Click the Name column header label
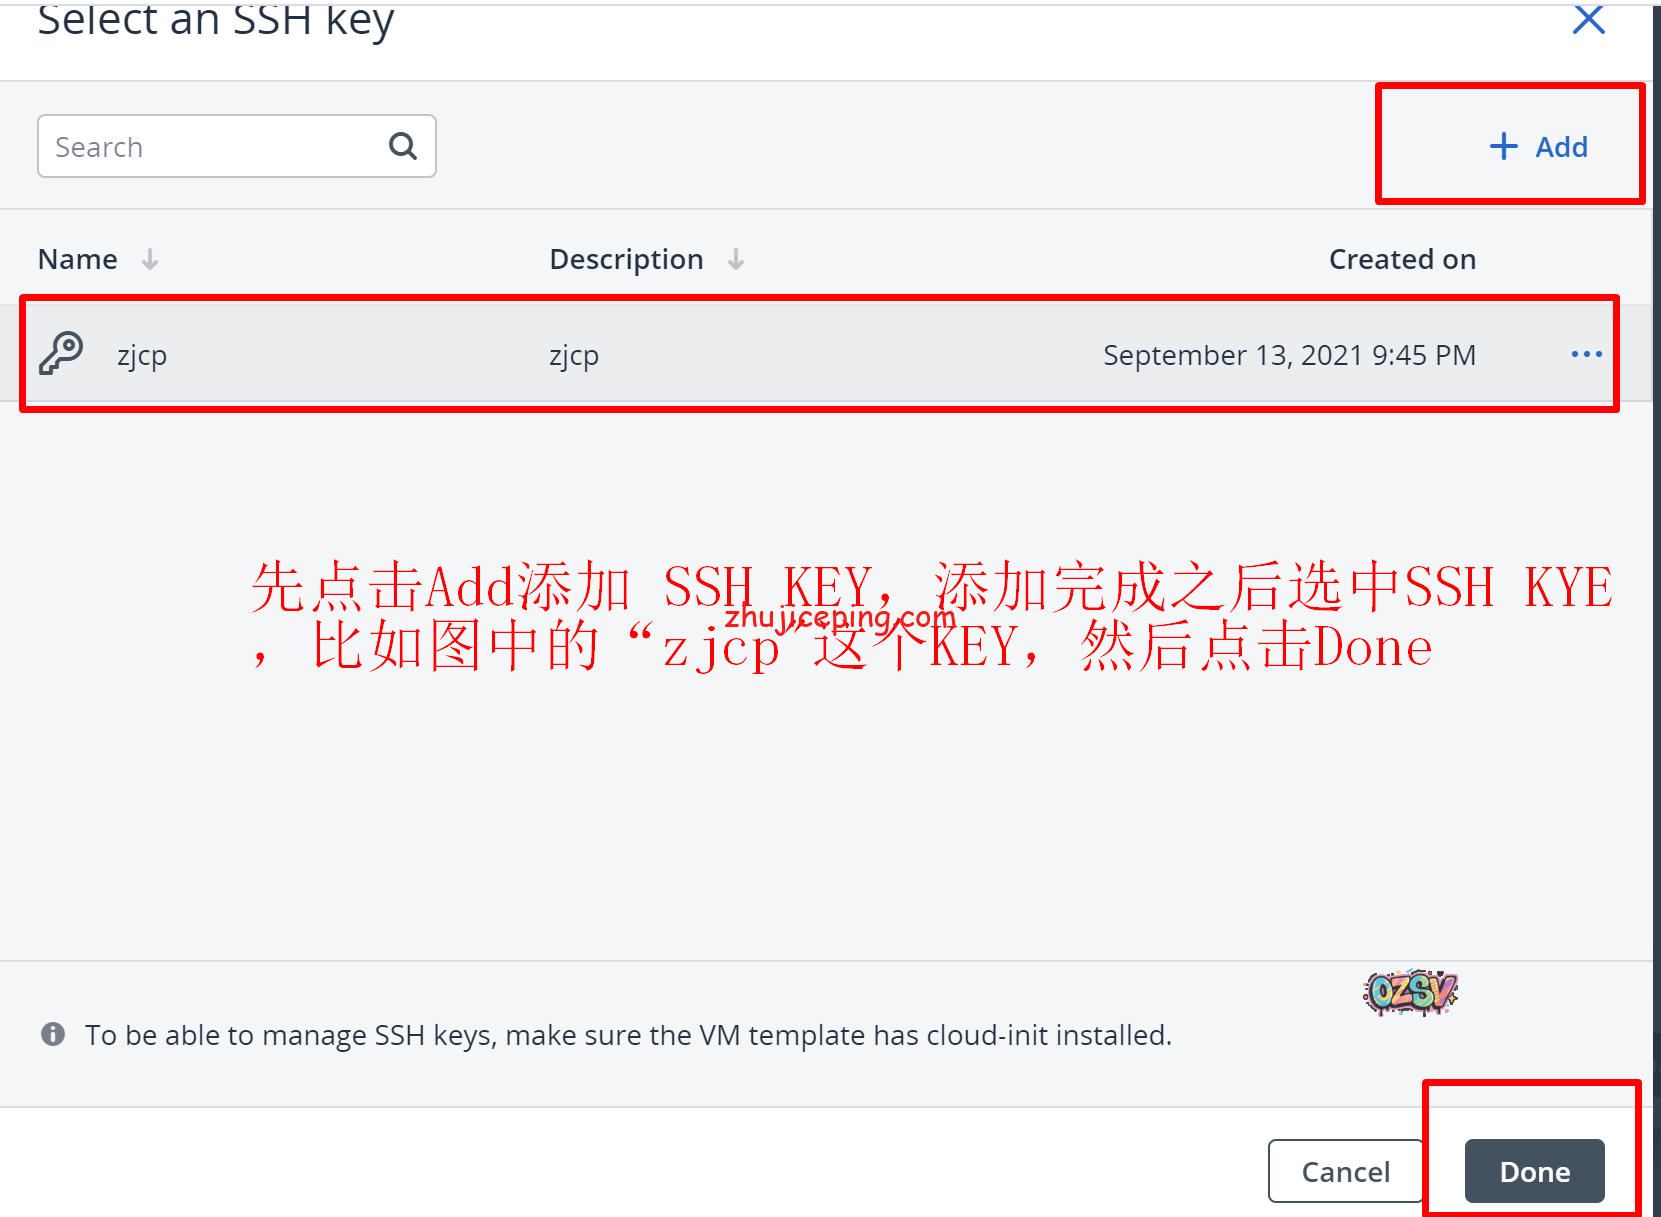 (78, 259)
